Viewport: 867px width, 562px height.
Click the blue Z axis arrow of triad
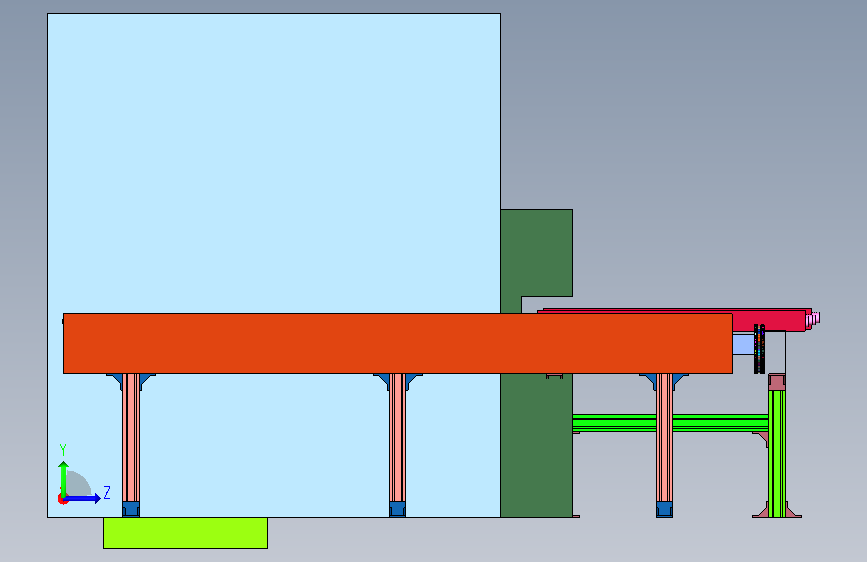pos(84,498)
